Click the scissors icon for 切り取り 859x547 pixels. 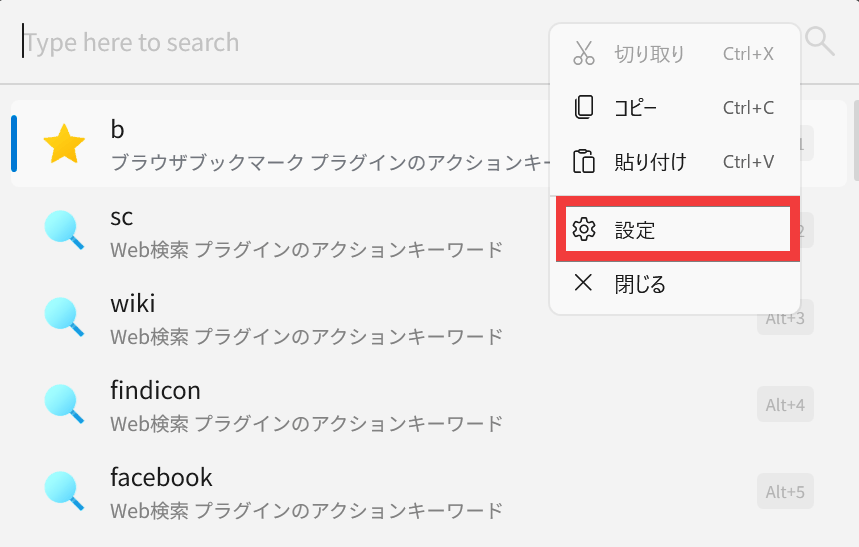(583, 53)
